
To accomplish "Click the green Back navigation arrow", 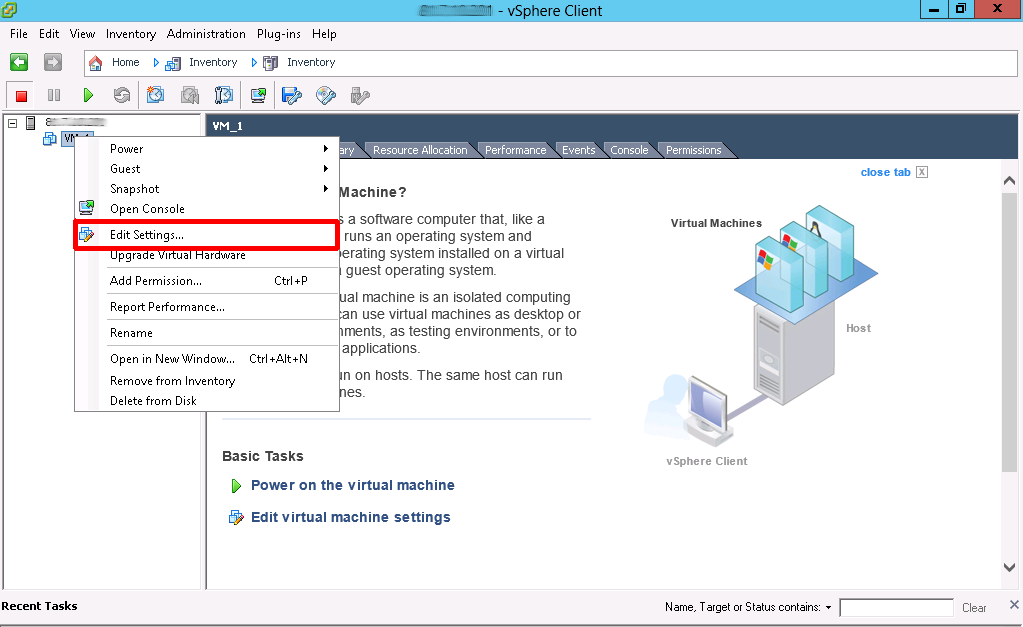I will pos(19,62).
